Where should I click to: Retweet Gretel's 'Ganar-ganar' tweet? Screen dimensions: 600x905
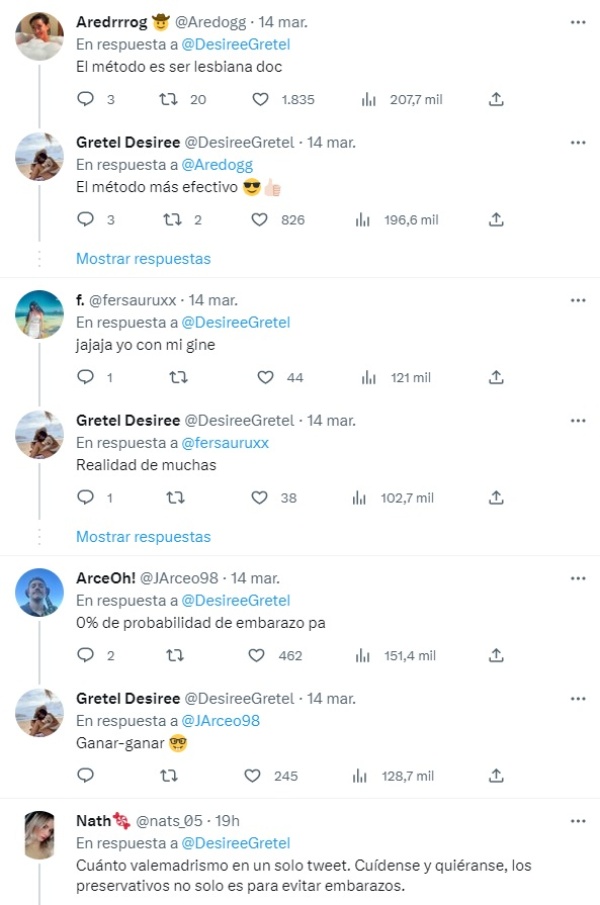168,775
